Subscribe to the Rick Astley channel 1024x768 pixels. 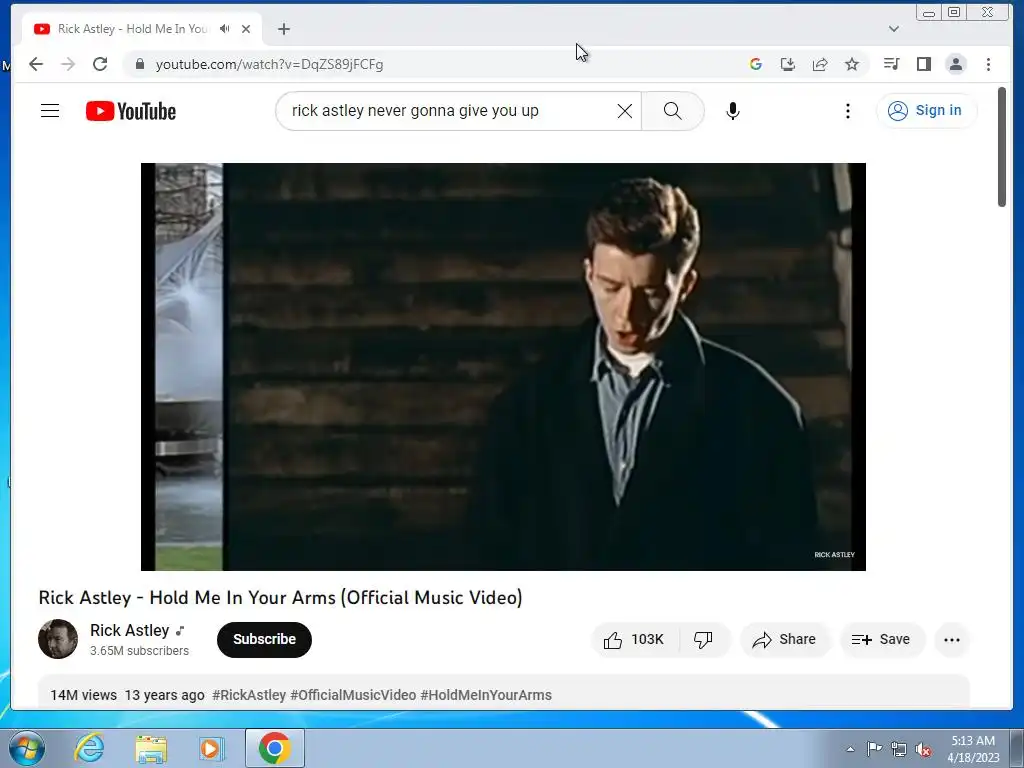click(264, 639)
